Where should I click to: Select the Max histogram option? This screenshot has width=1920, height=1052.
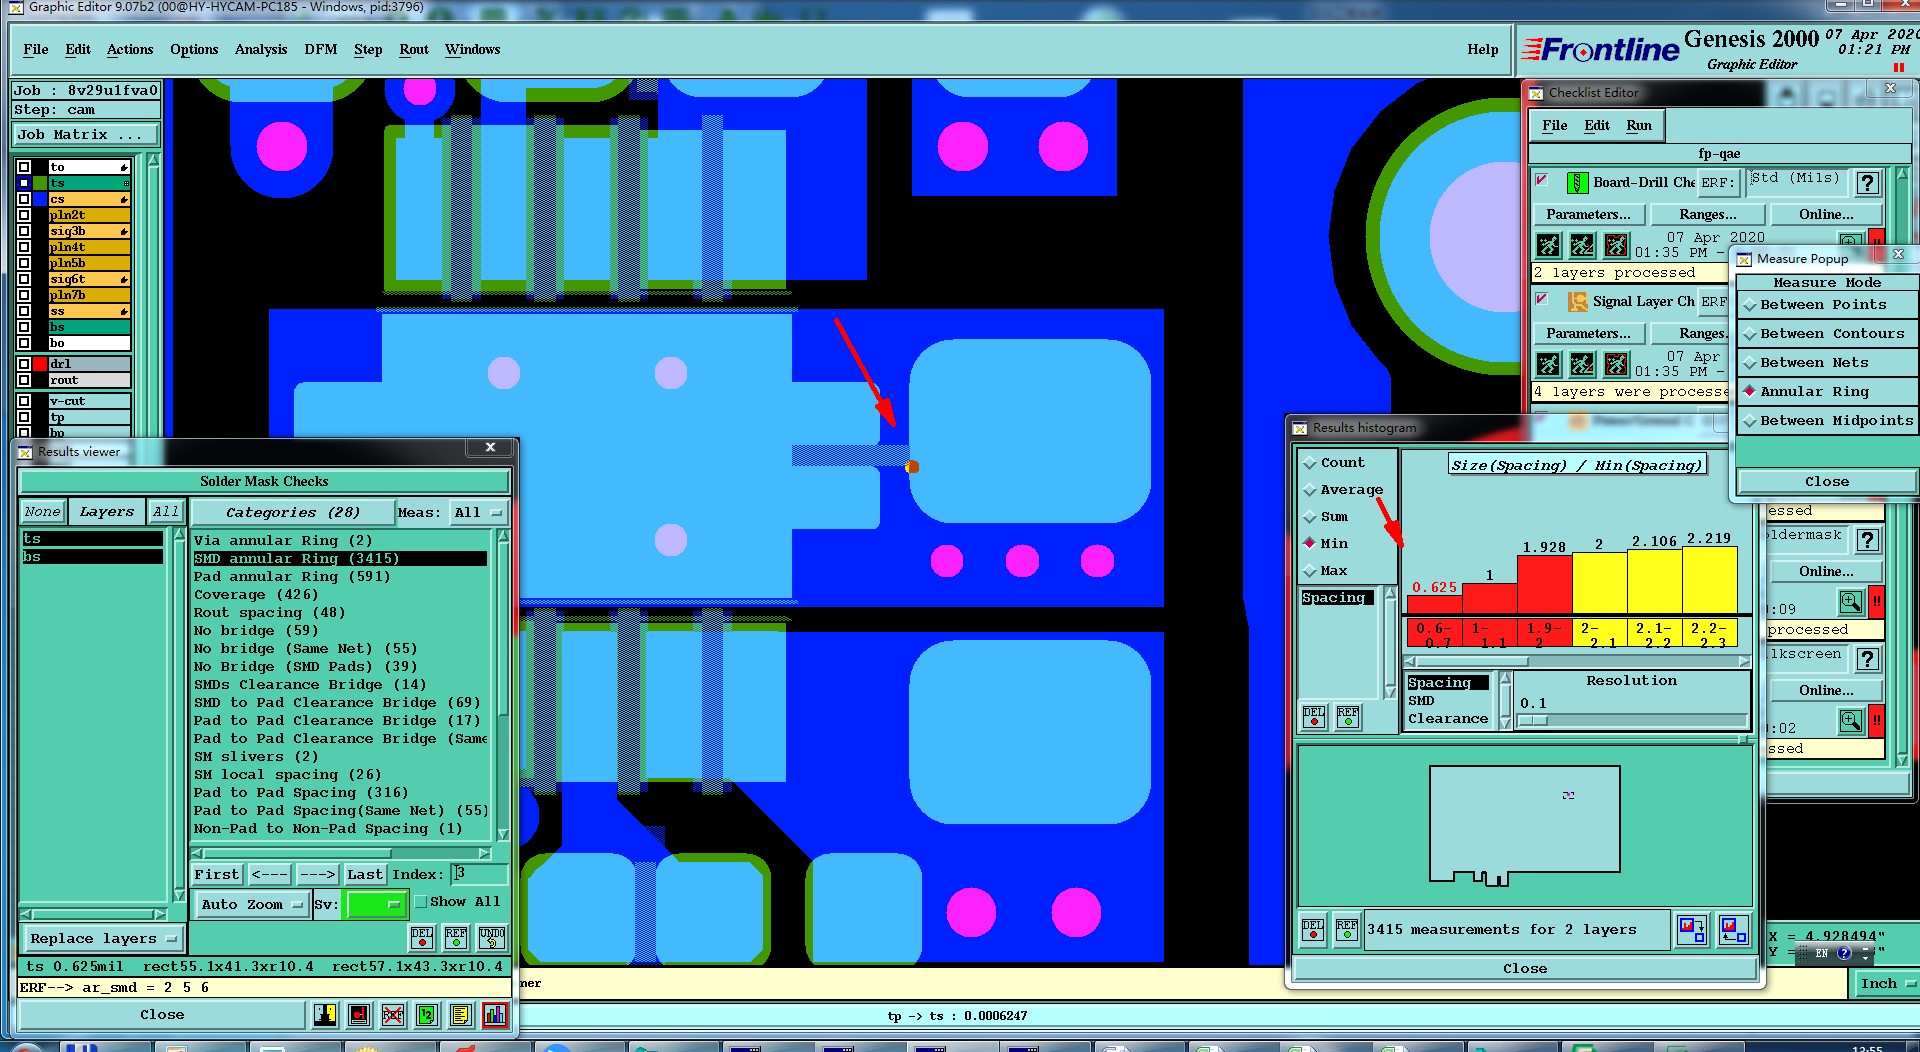point(1326,571)
